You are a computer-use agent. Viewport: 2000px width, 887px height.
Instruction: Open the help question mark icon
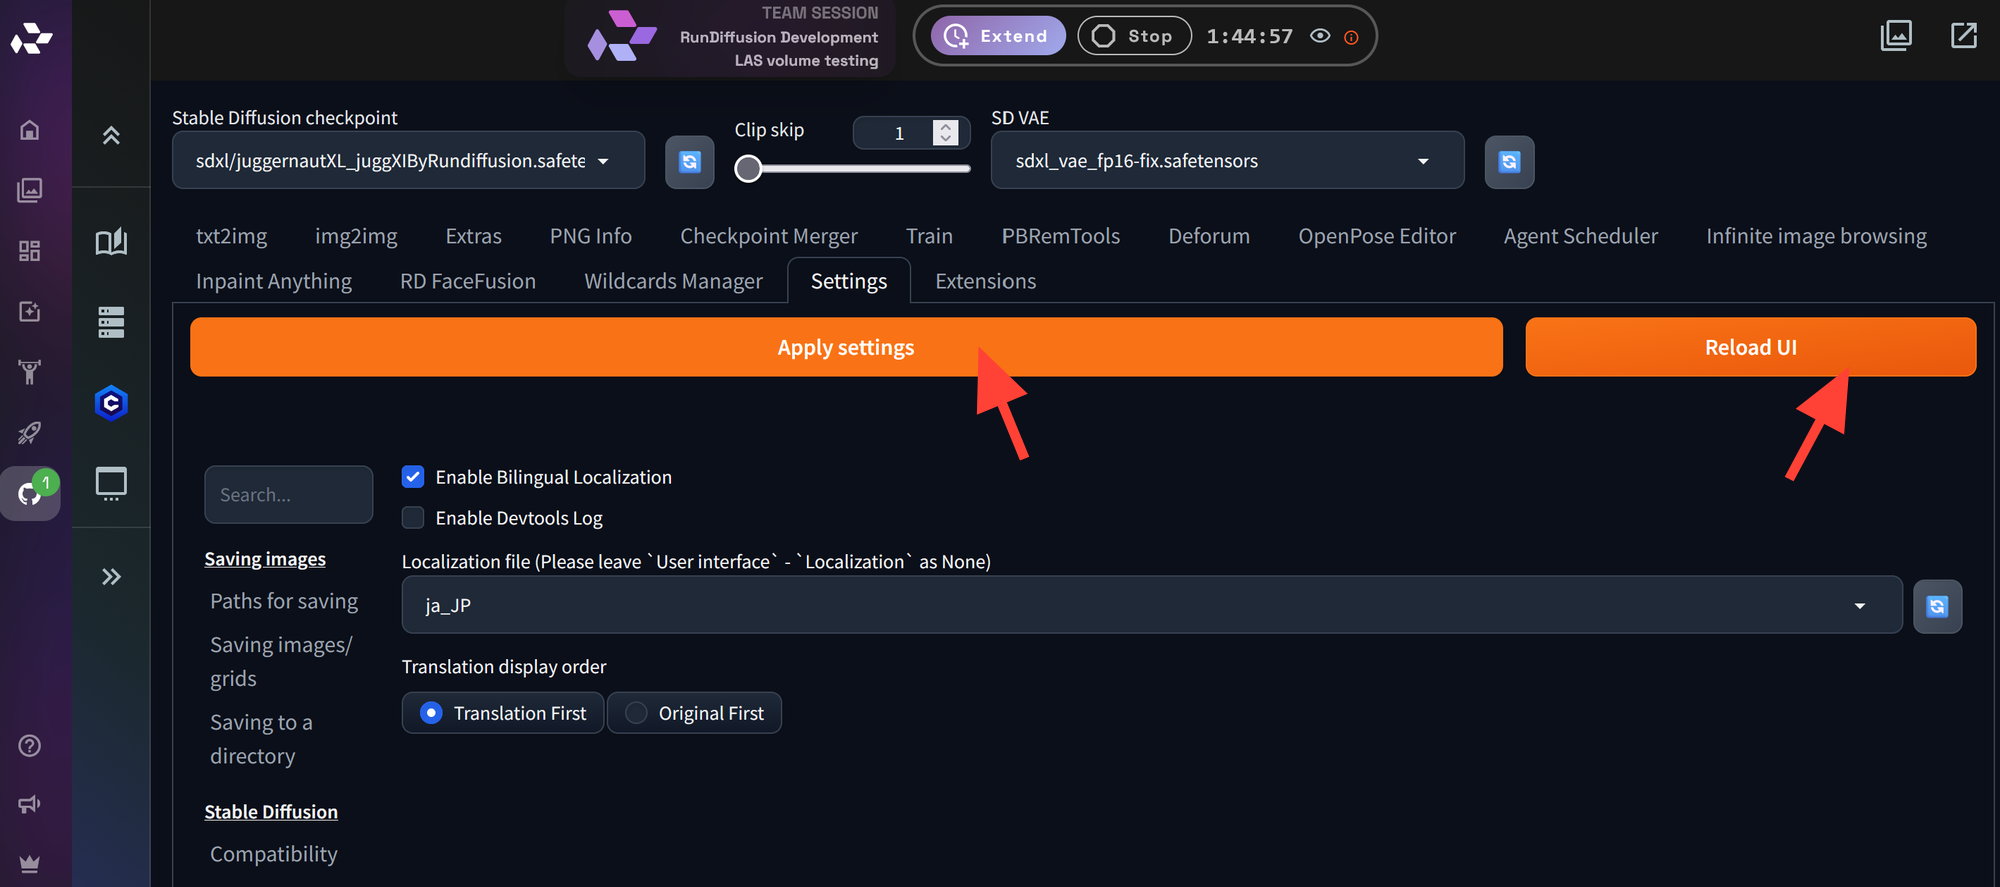(30, 746)
